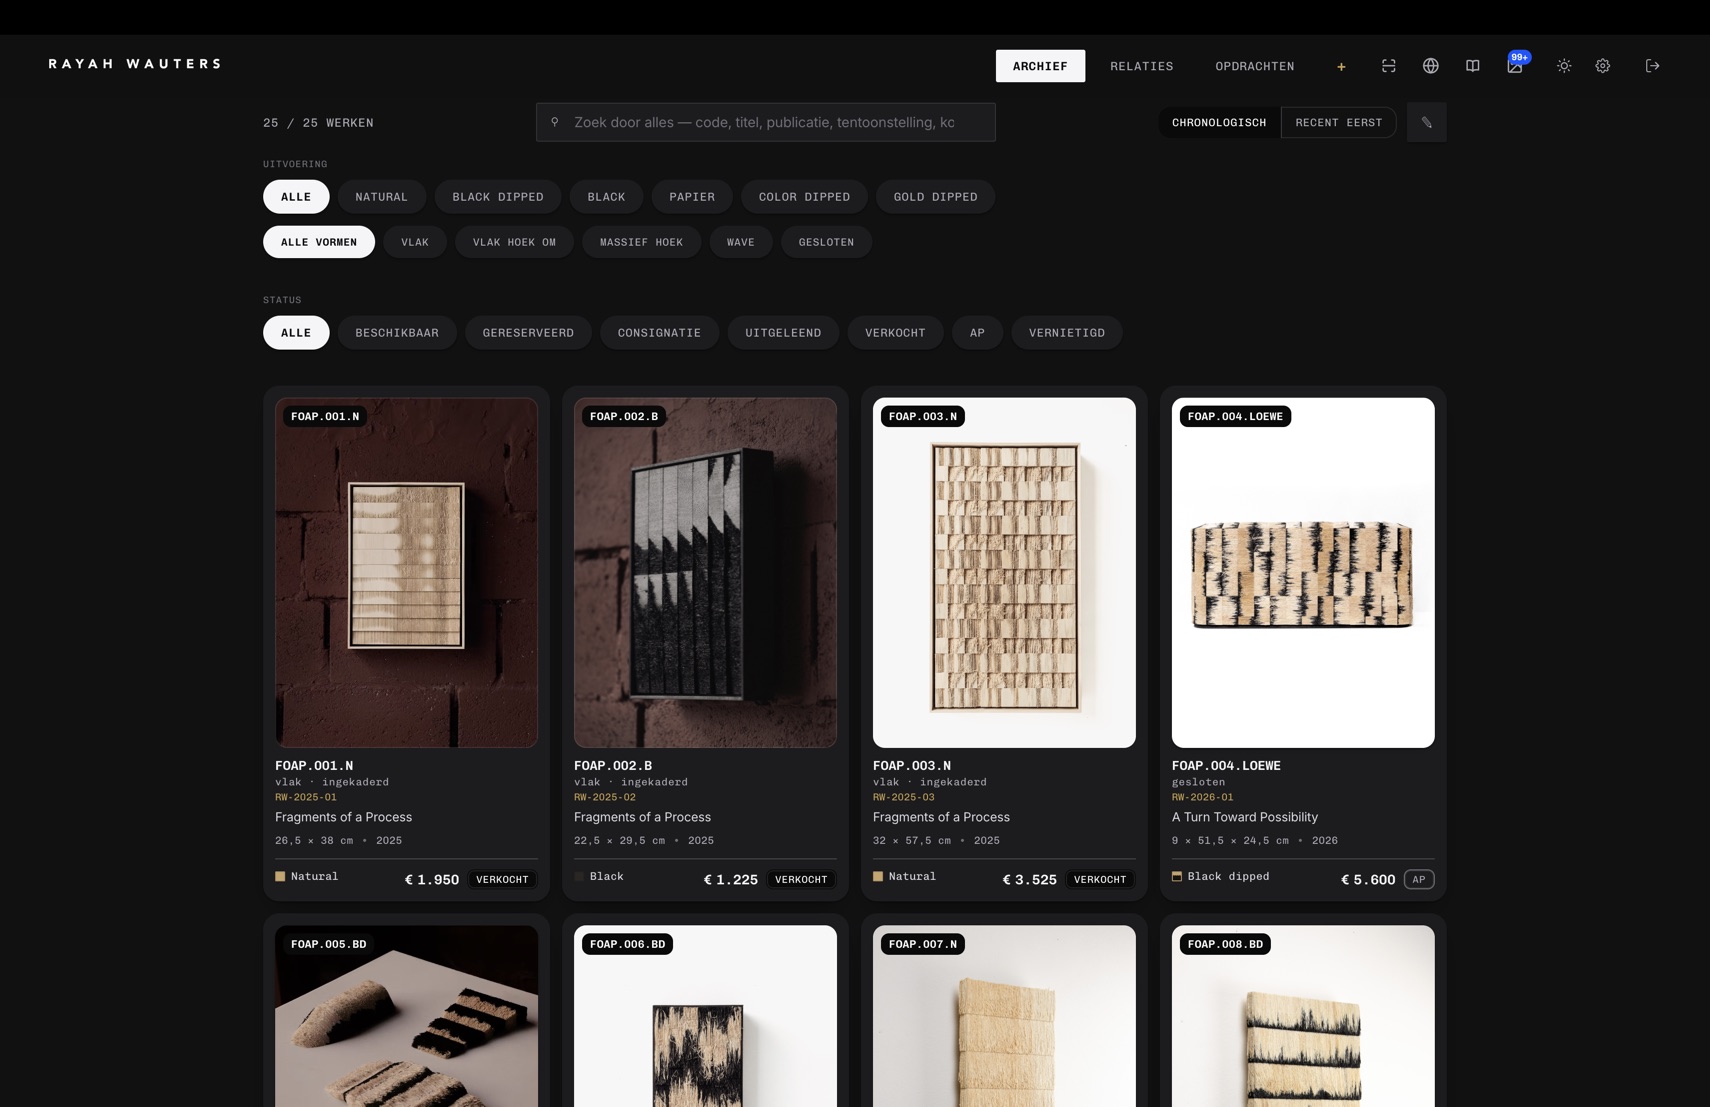This screenshot has width=1710, height=1107.
Task: Filter status by Gereserveerd
Action: tap(528, 333)
